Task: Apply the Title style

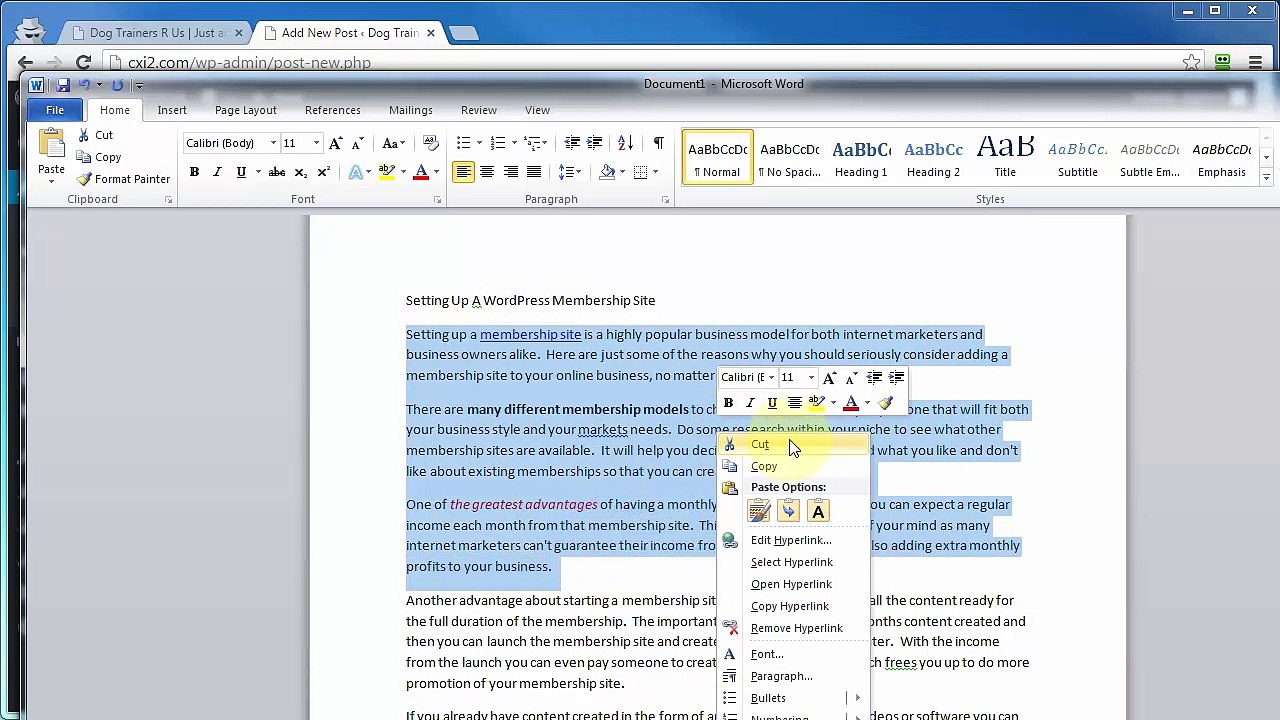Action: (1005, 158)
